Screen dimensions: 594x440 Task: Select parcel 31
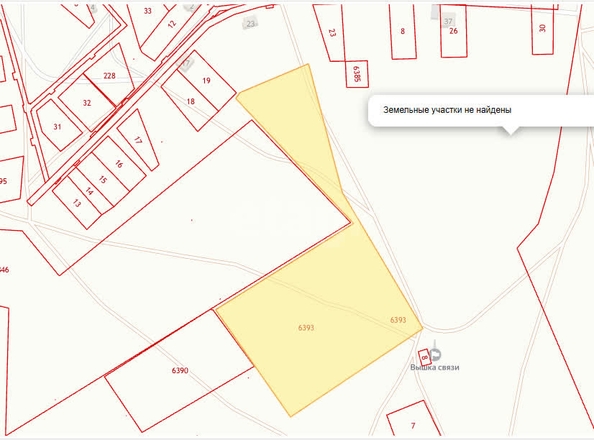click(x=58, y=127)
